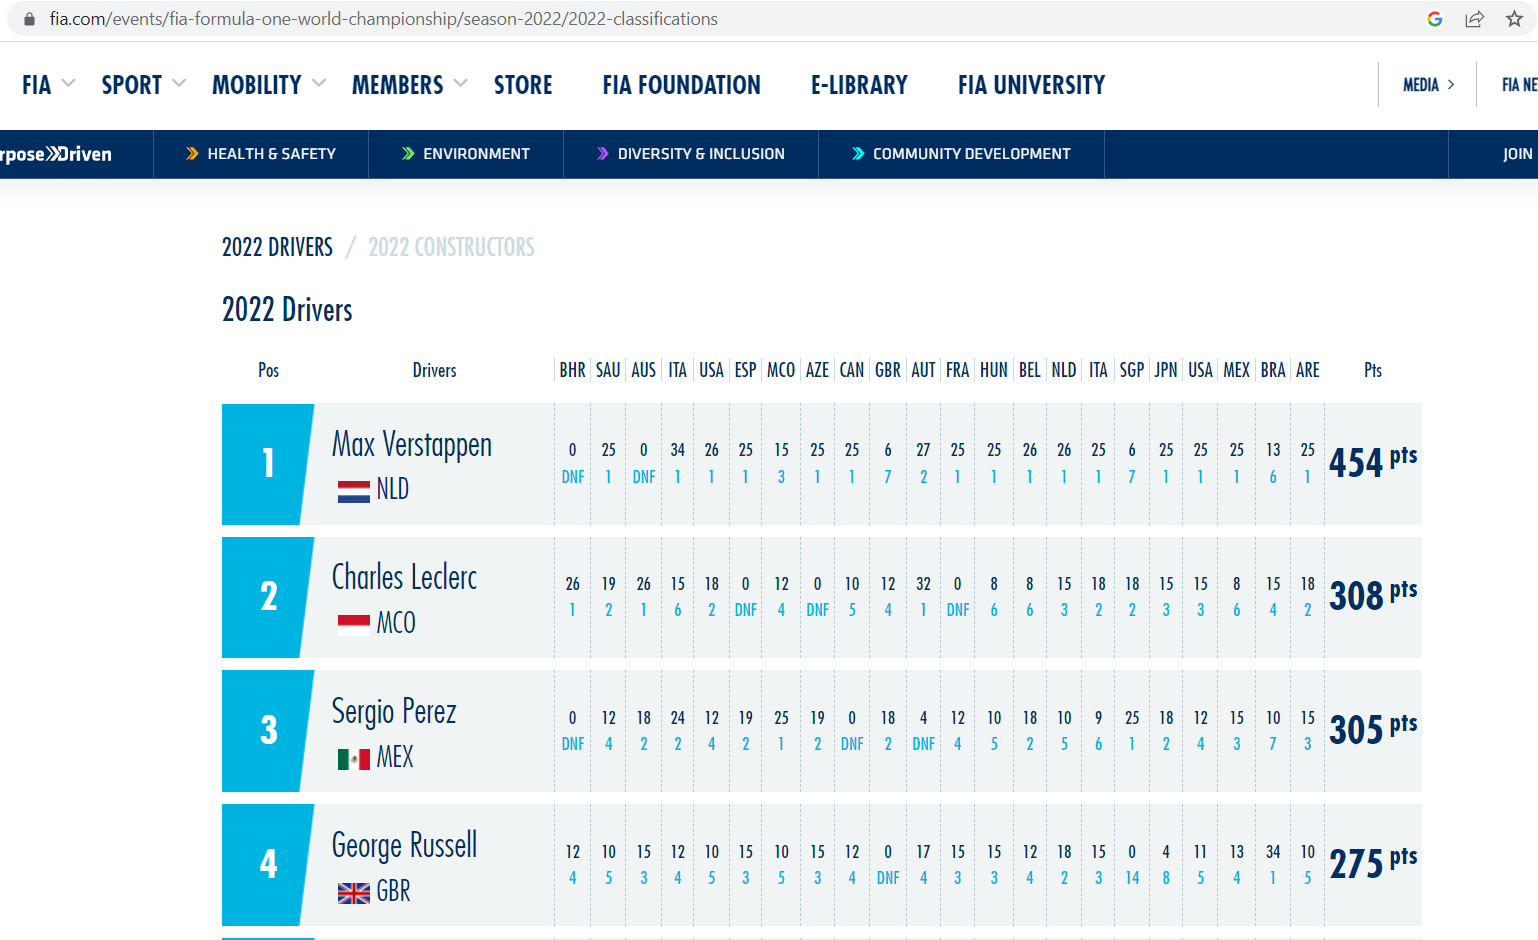
Task: Click the share page icon
Action: click(1474, 19)
